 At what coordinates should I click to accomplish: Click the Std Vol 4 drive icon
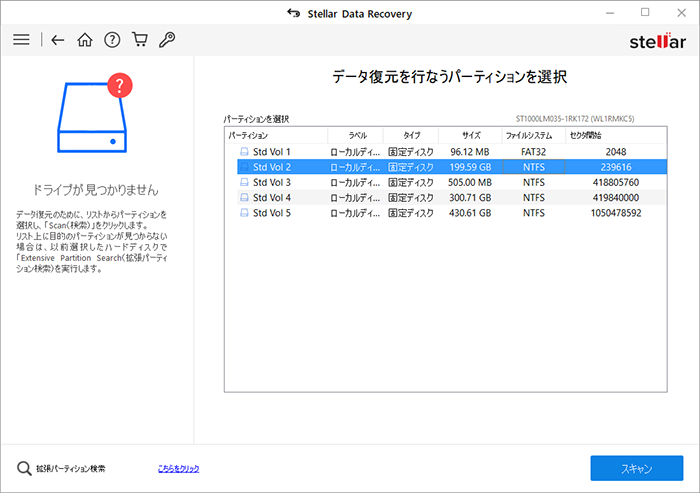[244, 197]
